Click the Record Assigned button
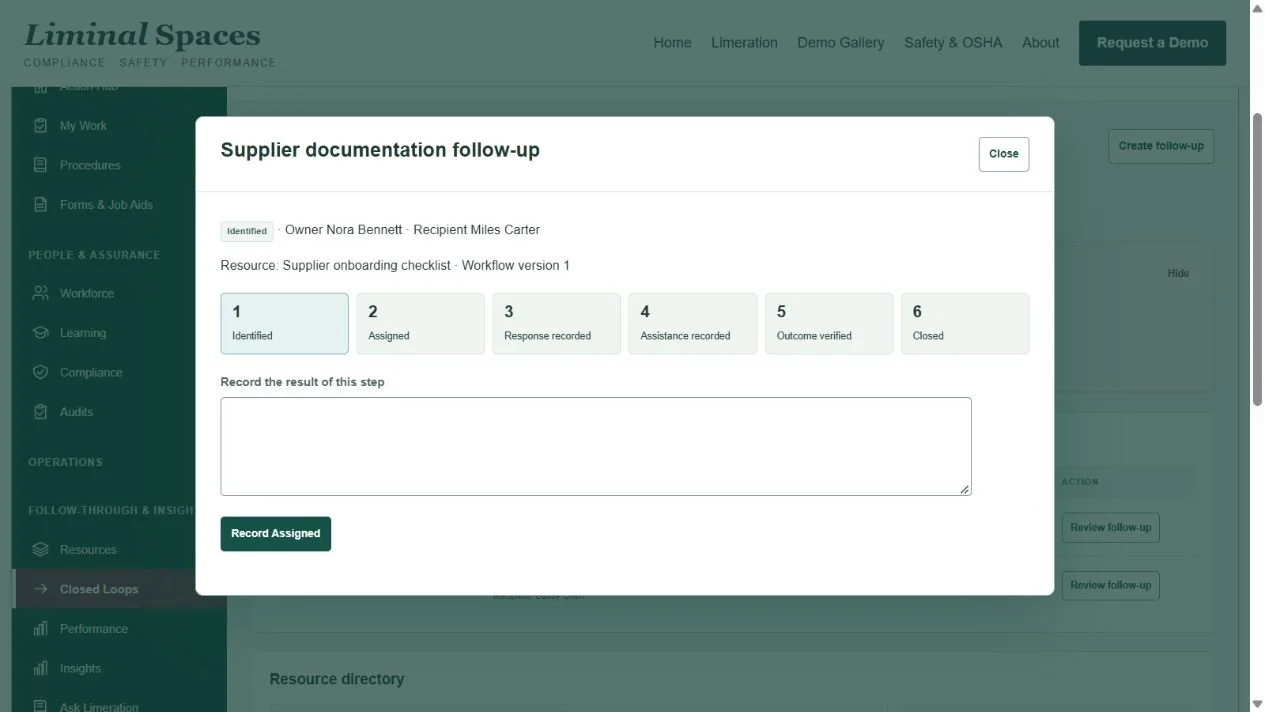The image size is (1265, 712). (x=276, y=534)
